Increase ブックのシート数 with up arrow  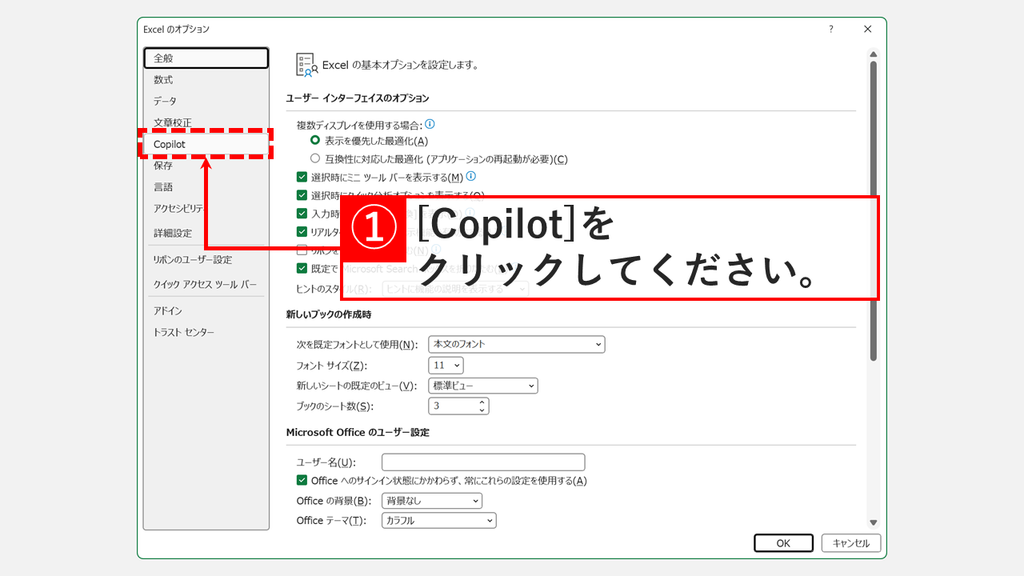[x=482, y=402]
